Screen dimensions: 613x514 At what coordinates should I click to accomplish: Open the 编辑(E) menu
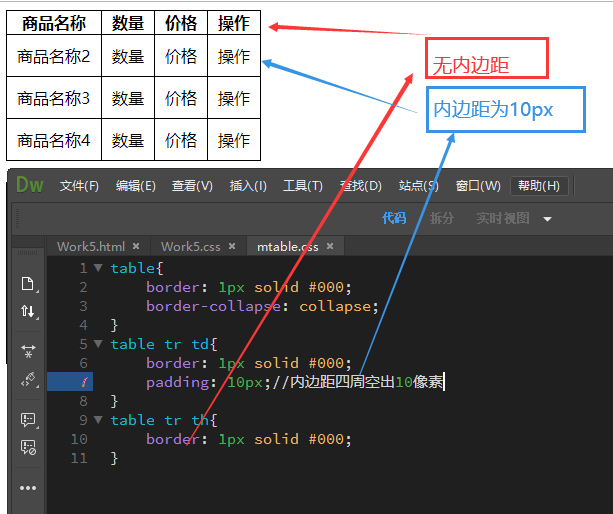pos(136,186)
